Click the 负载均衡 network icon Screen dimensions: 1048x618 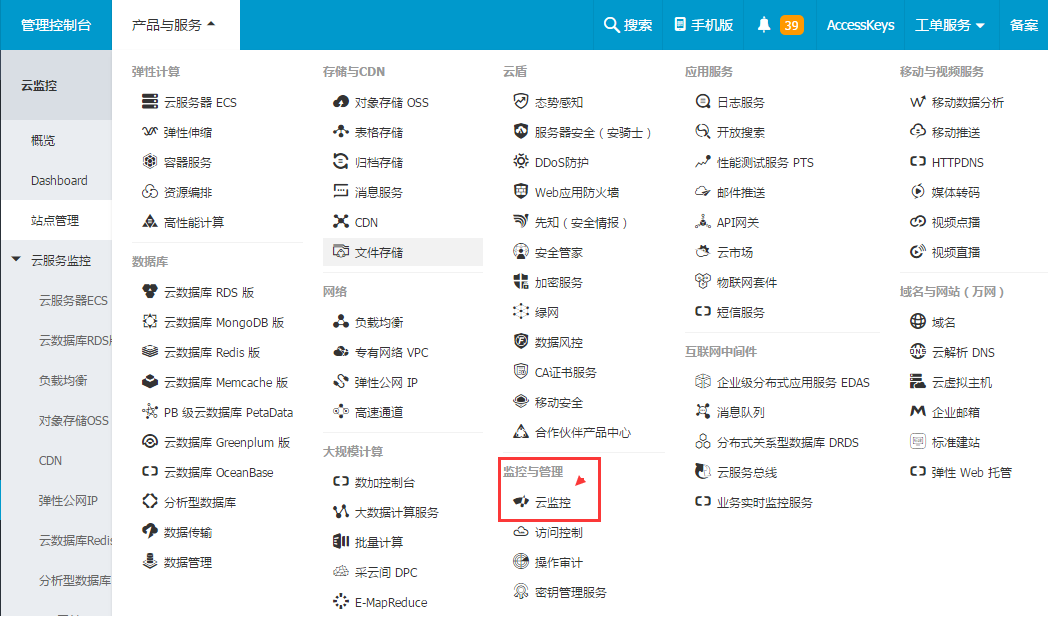pyautogui.click(x=340, y=322)
